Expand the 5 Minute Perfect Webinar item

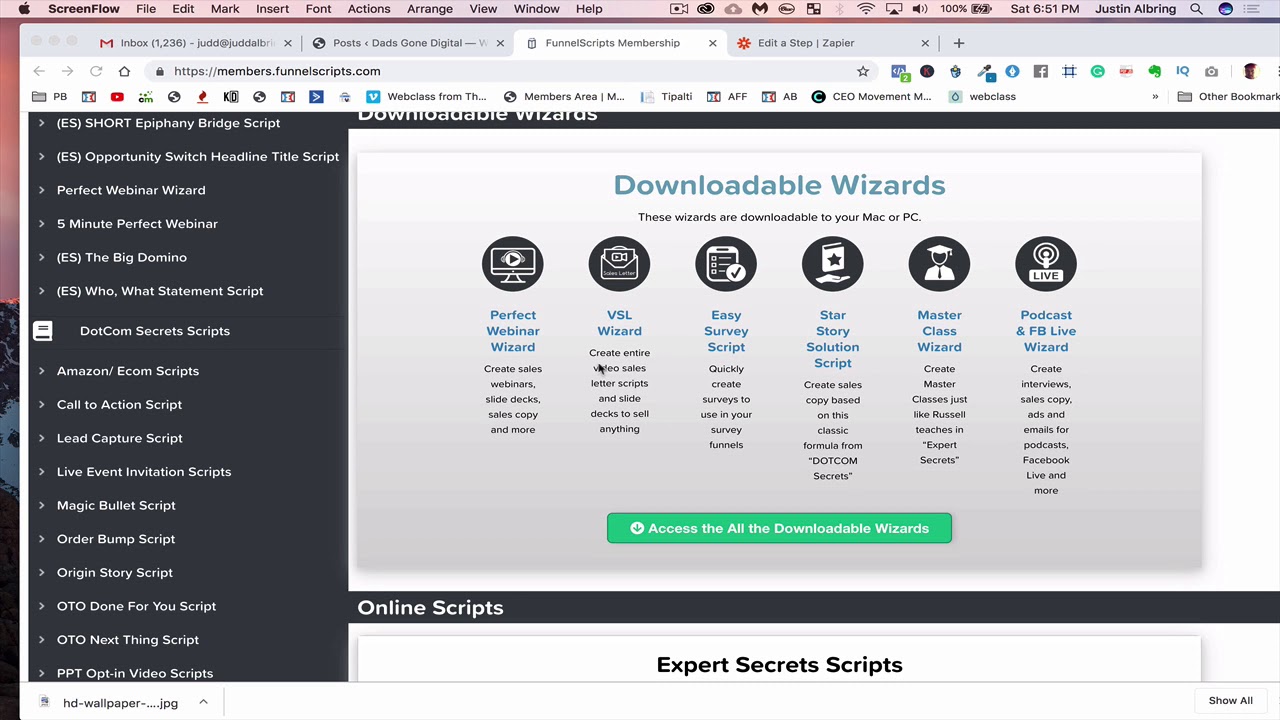(x=41, y=224)
